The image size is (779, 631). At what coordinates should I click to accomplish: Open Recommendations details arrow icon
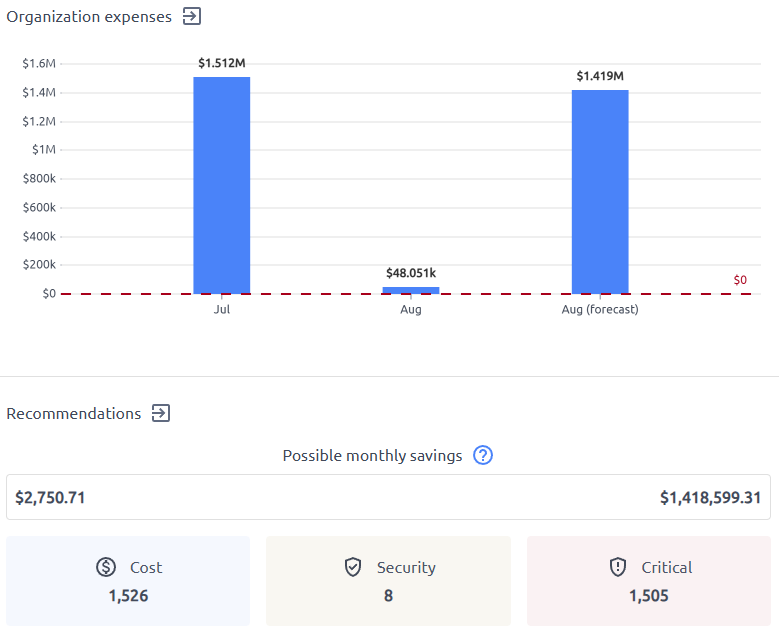tap(161, 413)
